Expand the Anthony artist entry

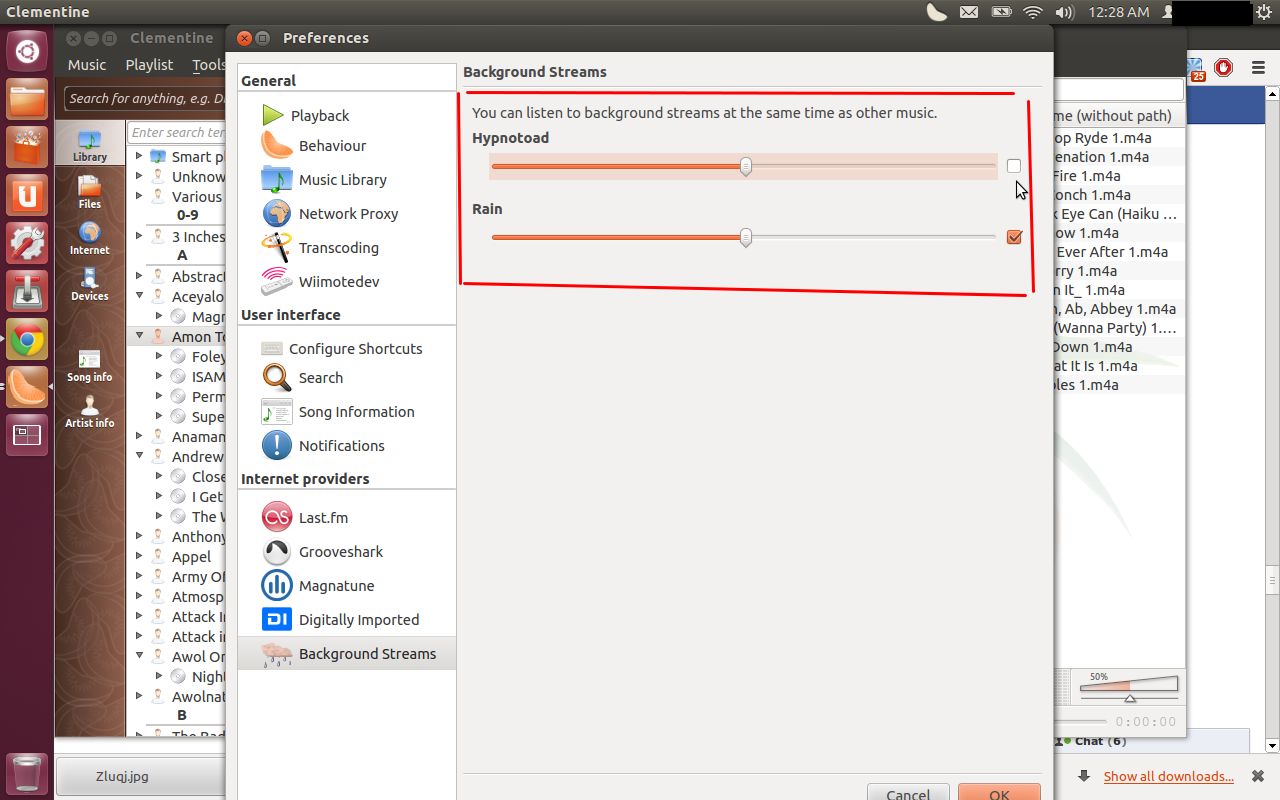[138, 536]
